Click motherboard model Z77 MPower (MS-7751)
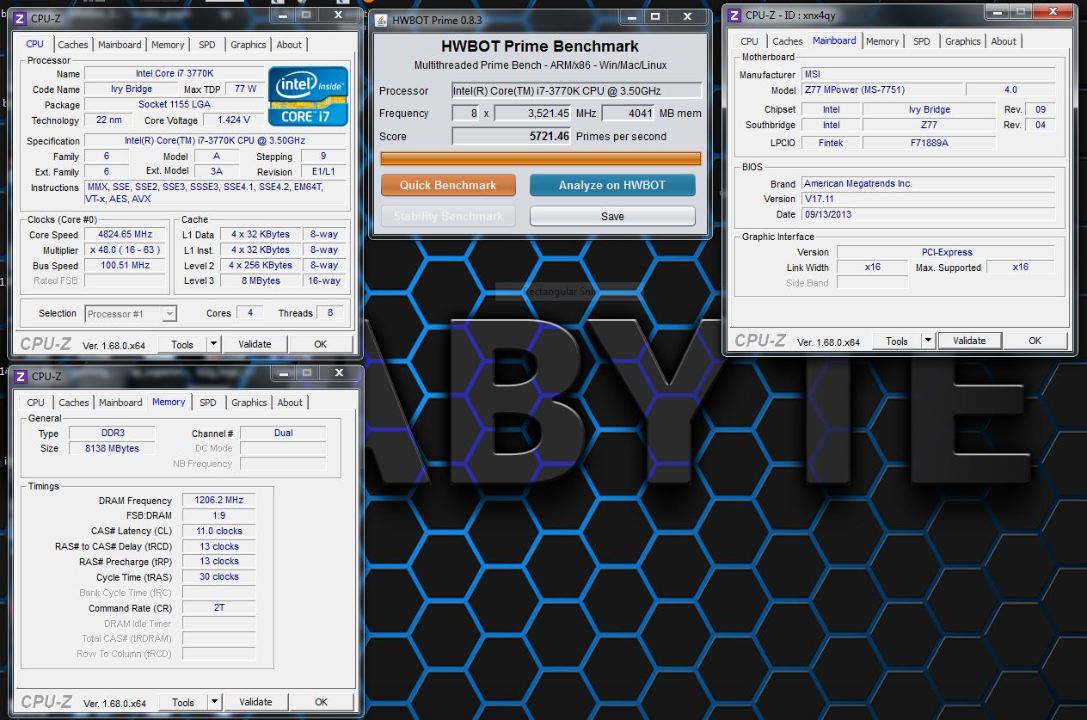Viewport: 1087px width, 720px height. tap(882, 89)
